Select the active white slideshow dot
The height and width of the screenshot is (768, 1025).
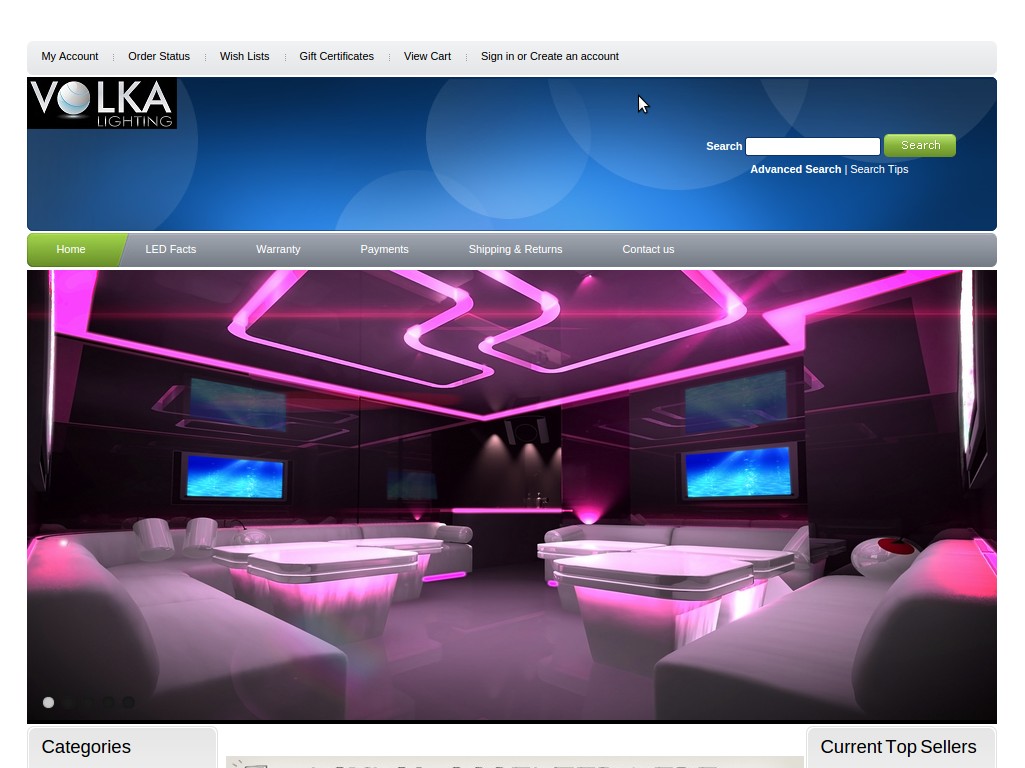[x=48, y=702]
